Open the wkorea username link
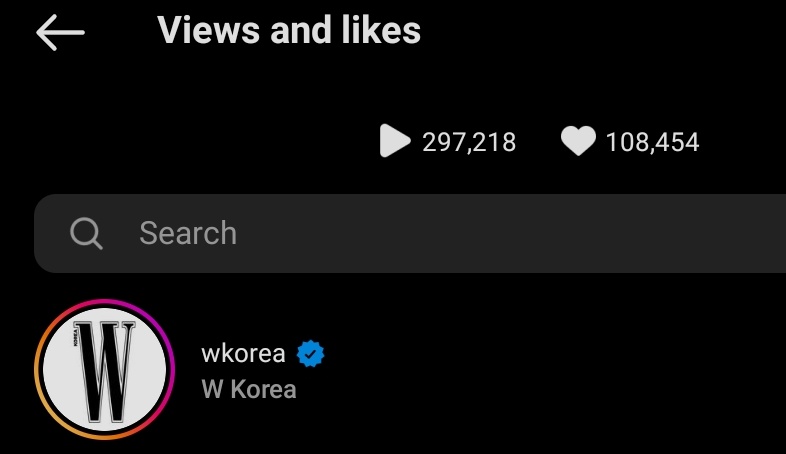 [x=243, y=354]
